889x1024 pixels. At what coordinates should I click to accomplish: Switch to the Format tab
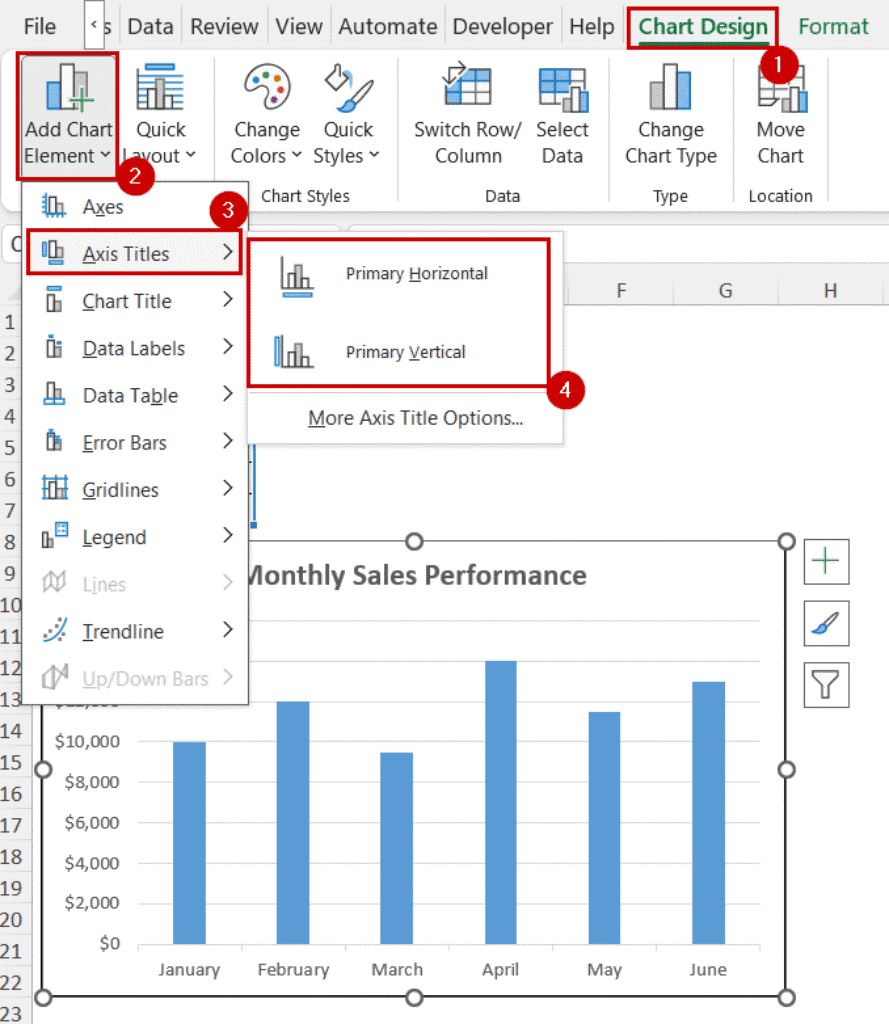[x=833, y=27]
